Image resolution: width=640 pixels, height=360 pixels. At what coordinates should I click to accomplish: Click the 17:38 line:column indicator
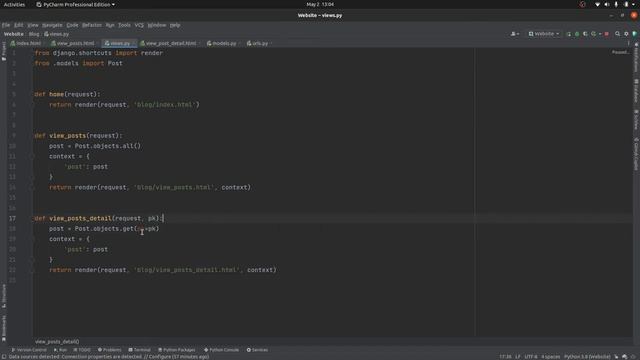pyautogui.click(x=505, y=357)
